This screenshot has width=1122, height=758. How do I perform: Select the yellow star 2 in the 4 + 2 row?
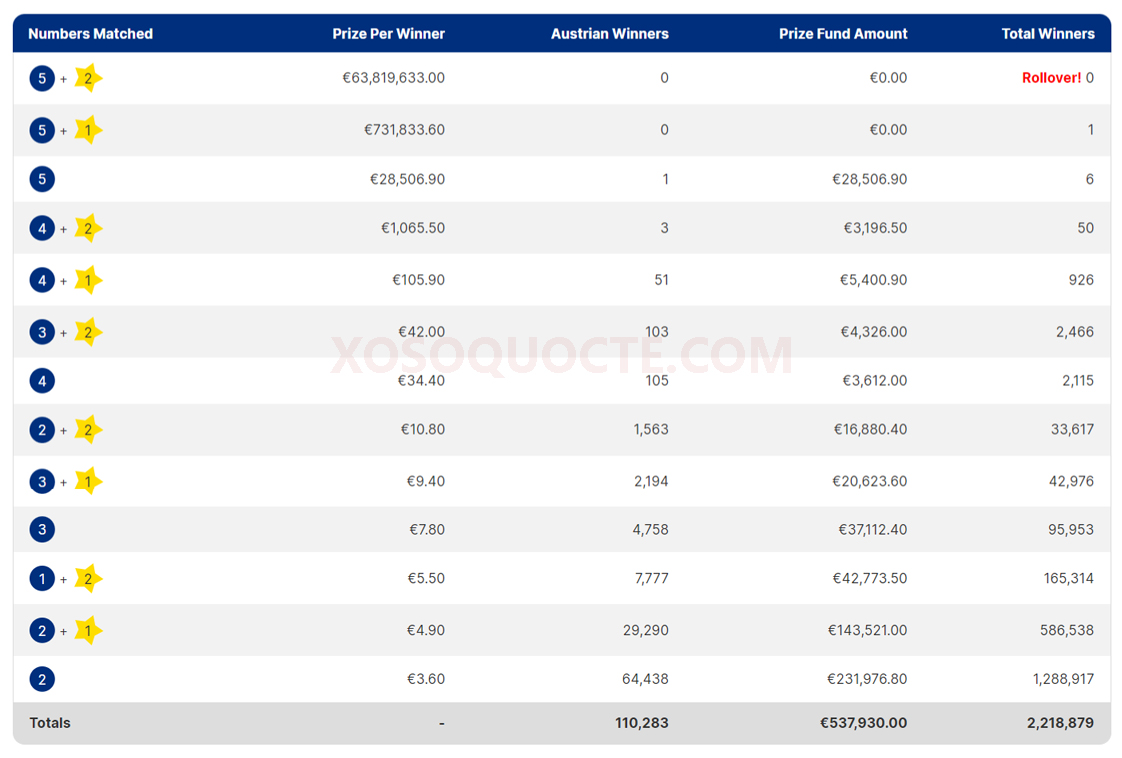coord(88,229)
